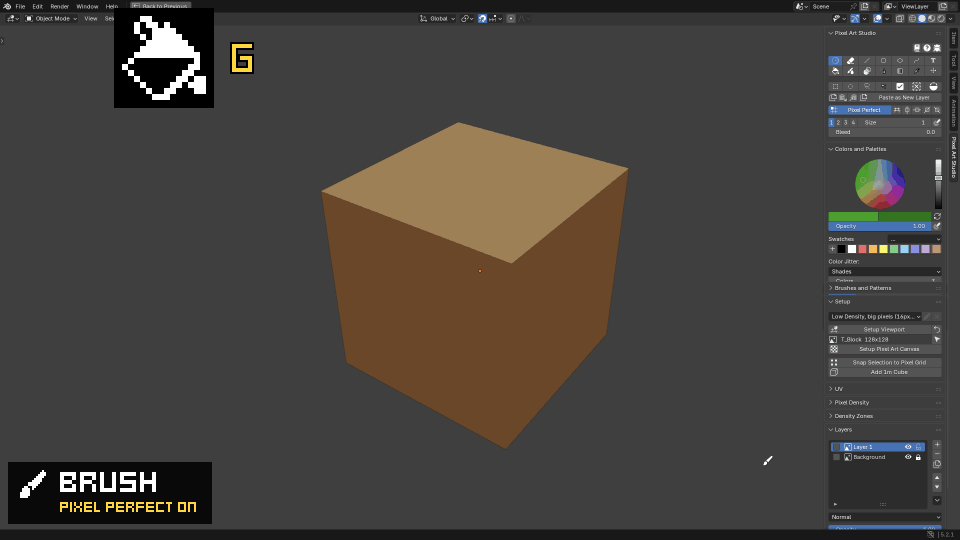
Task: Toggle Background layer visibility eye
Action: 908,457
